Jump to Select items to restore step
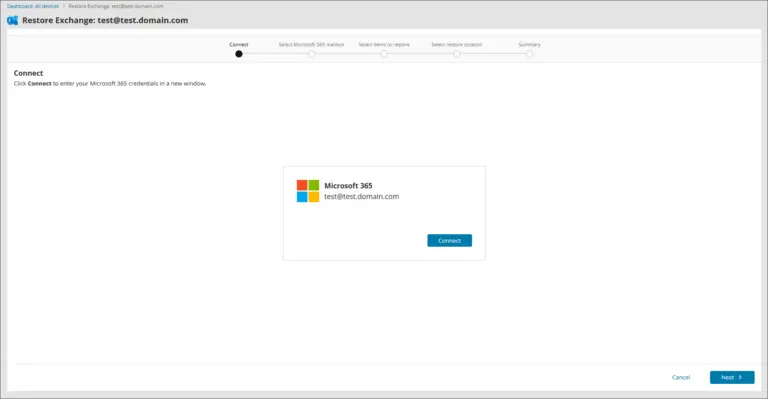The image size is (768, 399). coord(384,45)
